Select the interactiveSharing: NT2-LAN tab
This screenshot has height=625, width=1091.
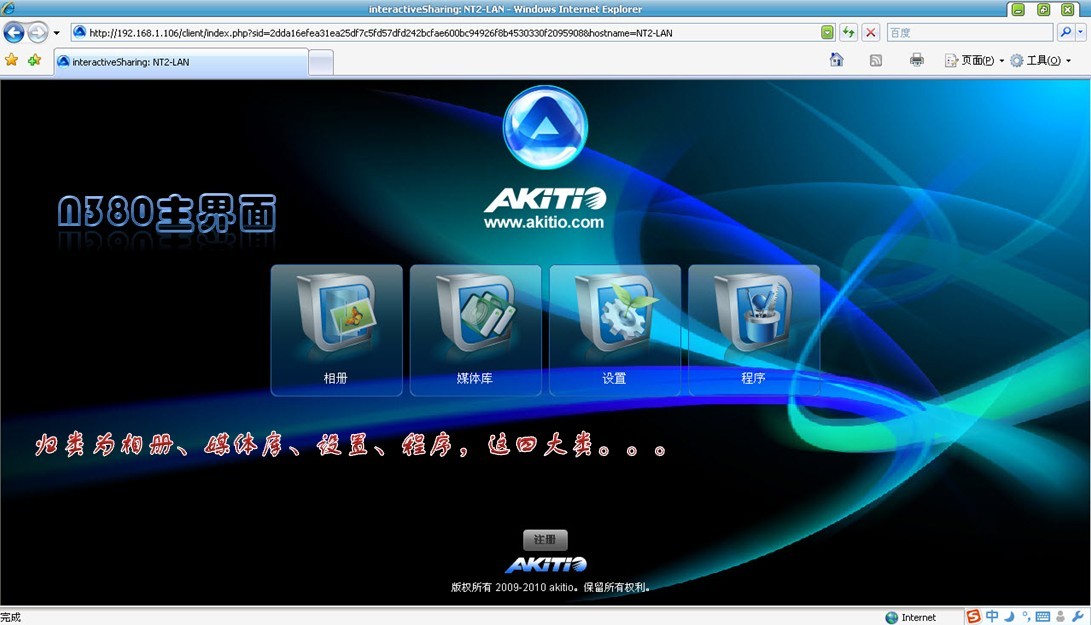pyautogui.click(x=181, y=62)
